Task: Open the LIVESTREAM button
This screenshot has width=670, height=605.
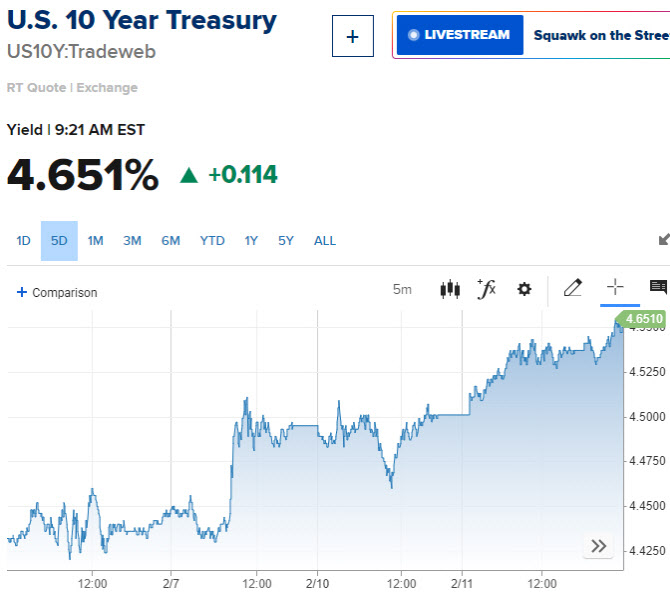Action: [460, 35]
